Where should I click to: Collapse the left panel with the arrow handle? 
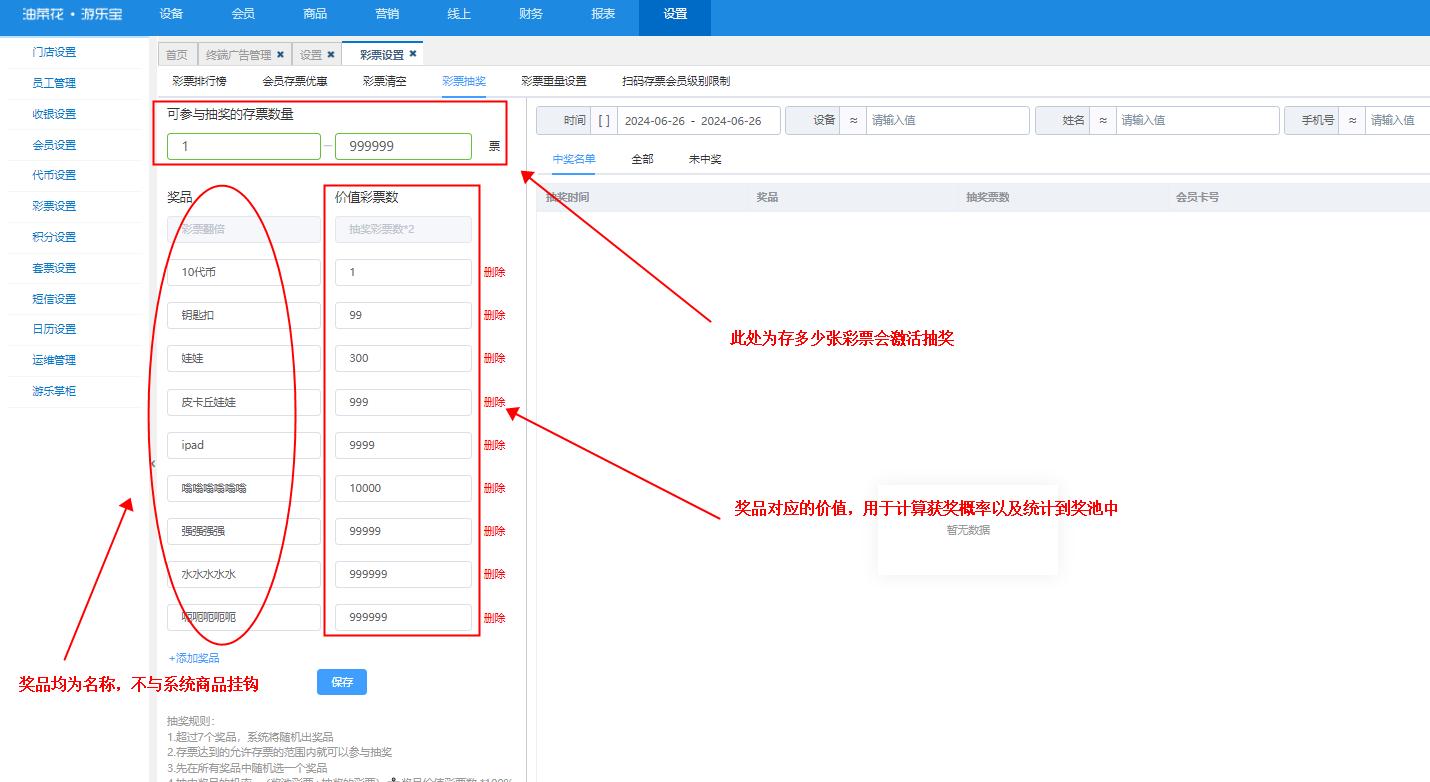coord(153,463)
